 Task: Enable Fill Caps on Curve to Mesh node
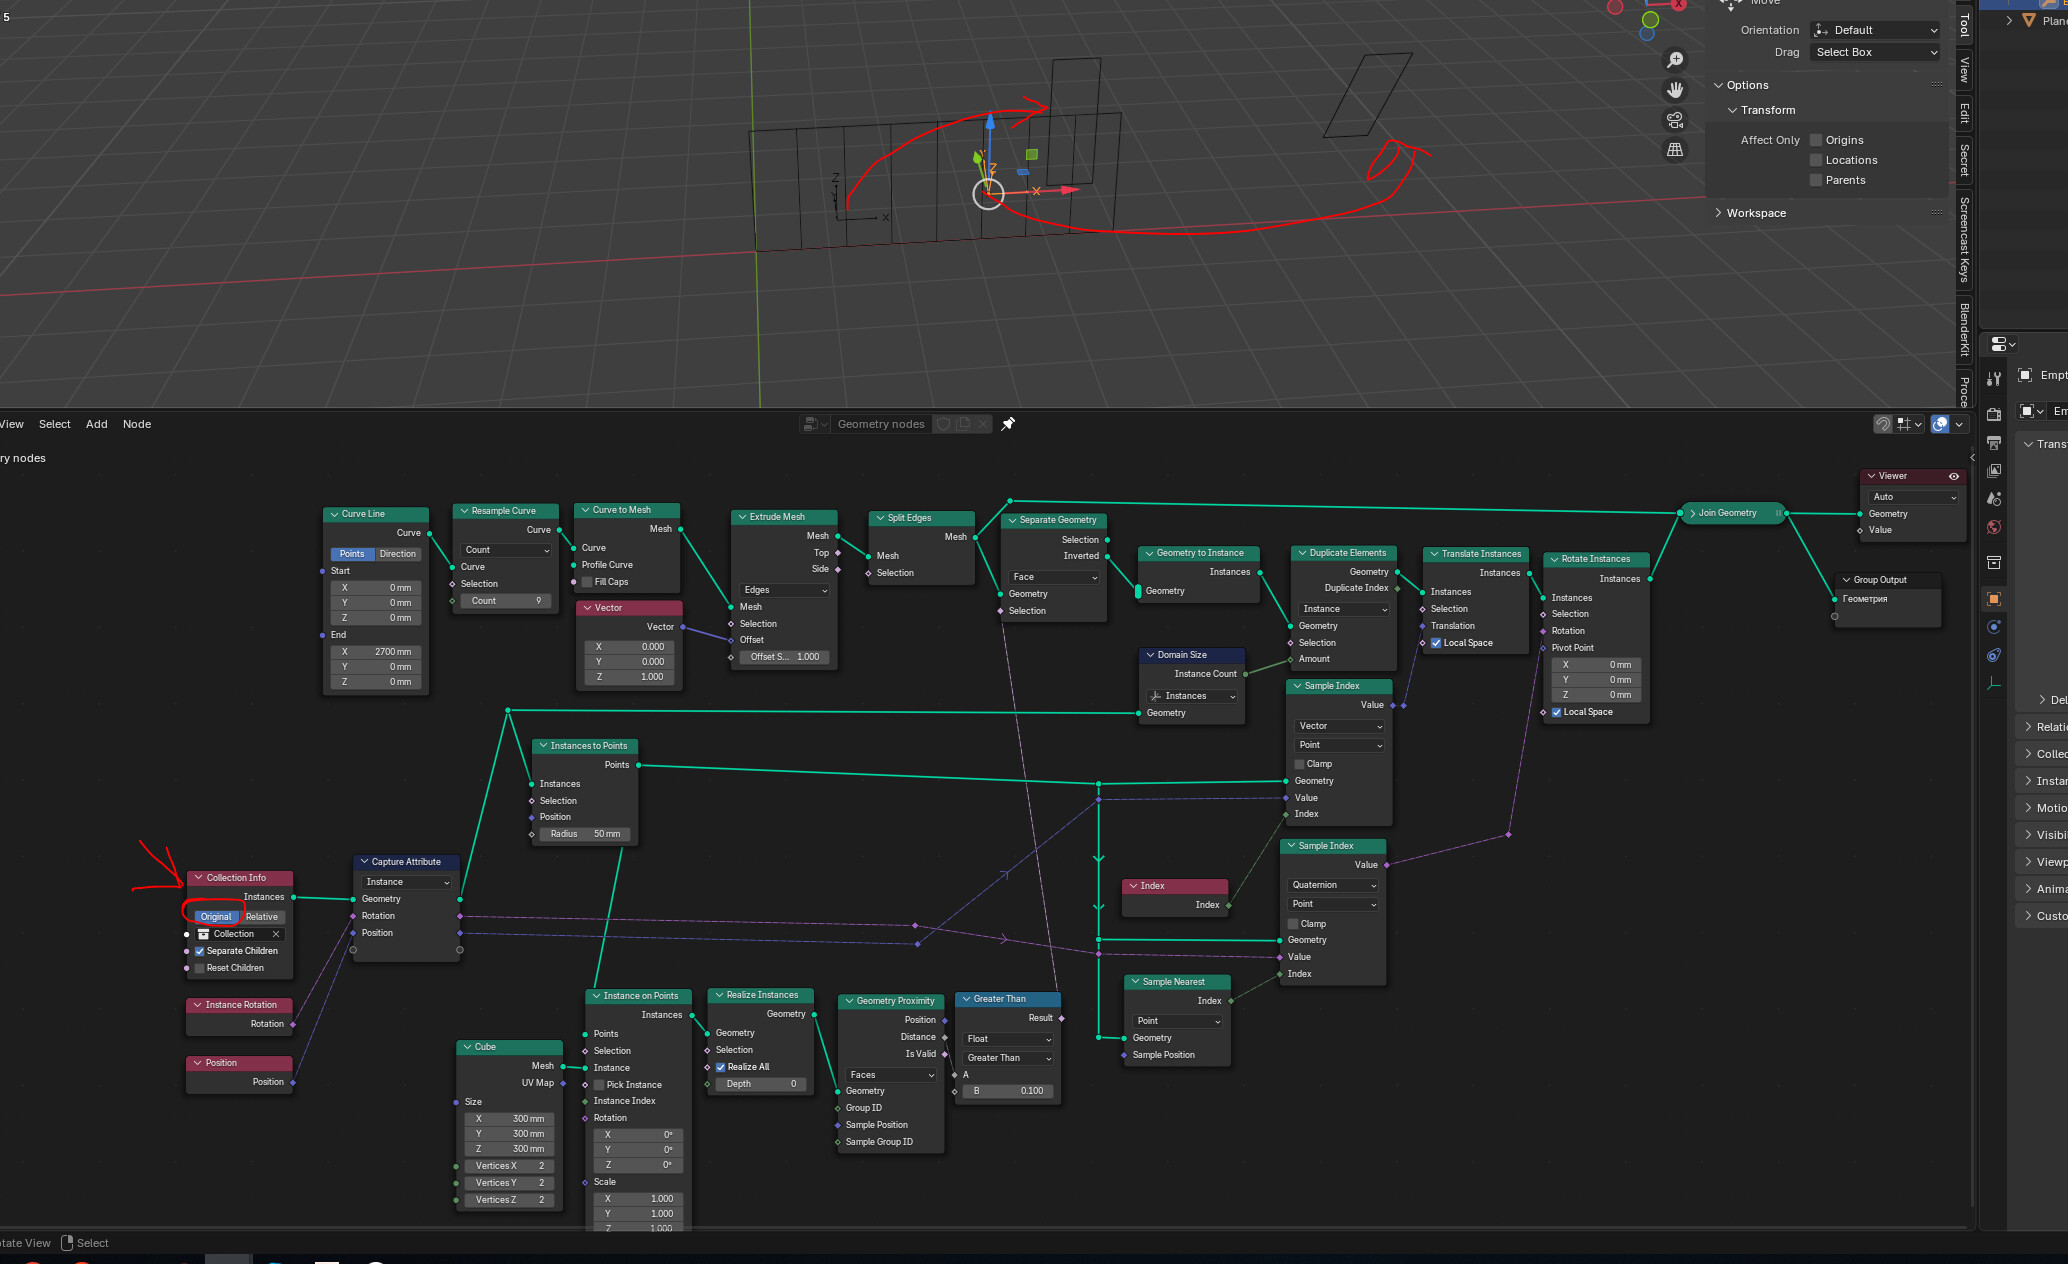[x=588, y=582]
